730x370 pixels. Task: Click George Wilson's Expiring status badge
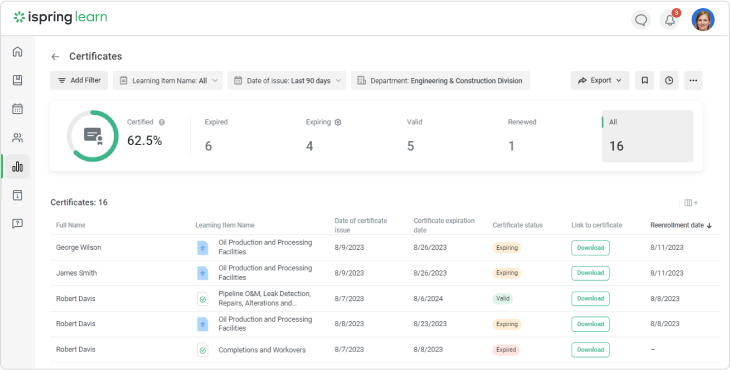pos(507,248)
